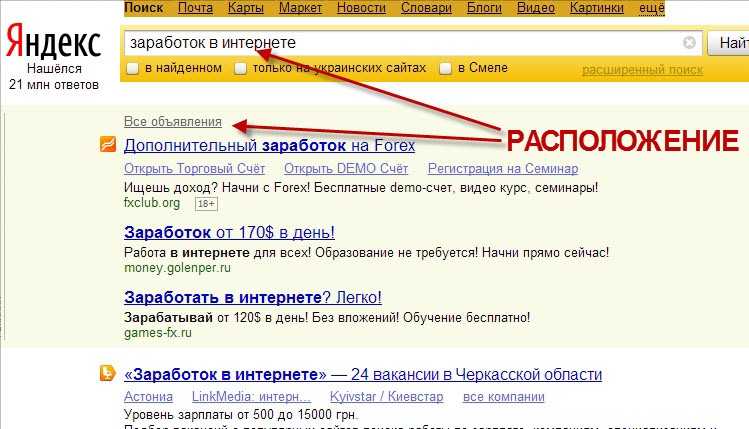Click 'Открыть DEMO Счёт' sitelink

coord(346,169)
